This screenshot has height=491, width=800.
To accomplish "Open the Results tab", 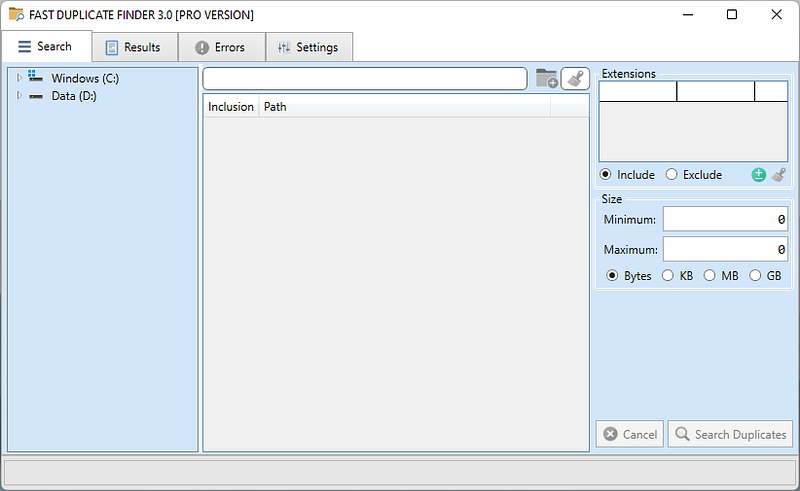I will (x=135, y=47).
